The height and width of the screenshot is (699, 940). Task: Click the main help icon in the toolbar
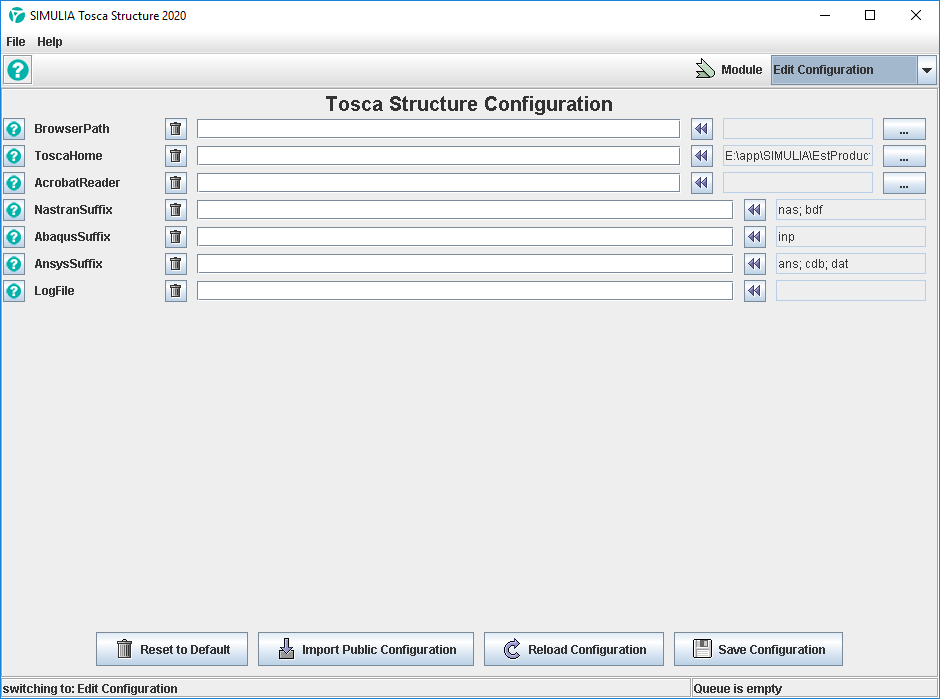[x=18, y=70]
